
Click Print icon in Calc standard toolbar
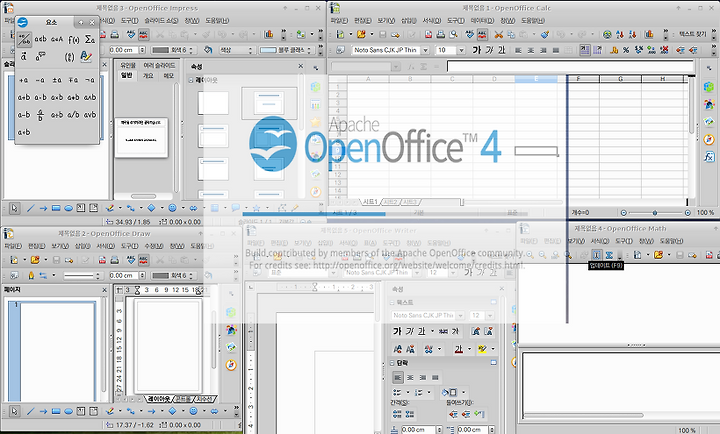(x=441, y=34)
